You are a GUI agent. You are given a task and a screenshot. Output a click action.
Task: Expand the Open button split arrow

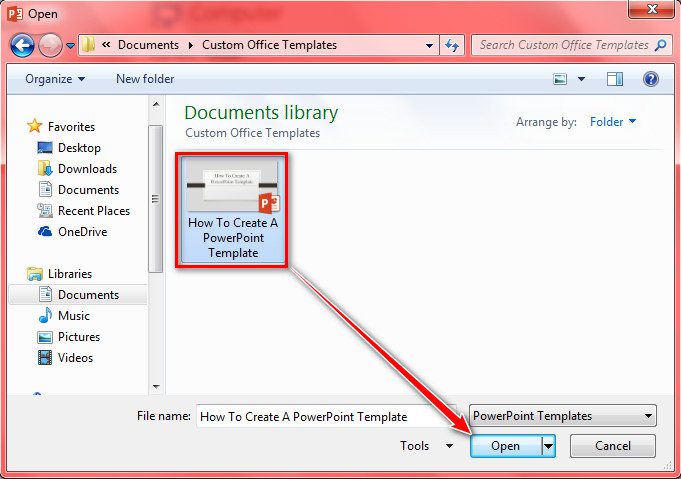click(x=549, y=446)
